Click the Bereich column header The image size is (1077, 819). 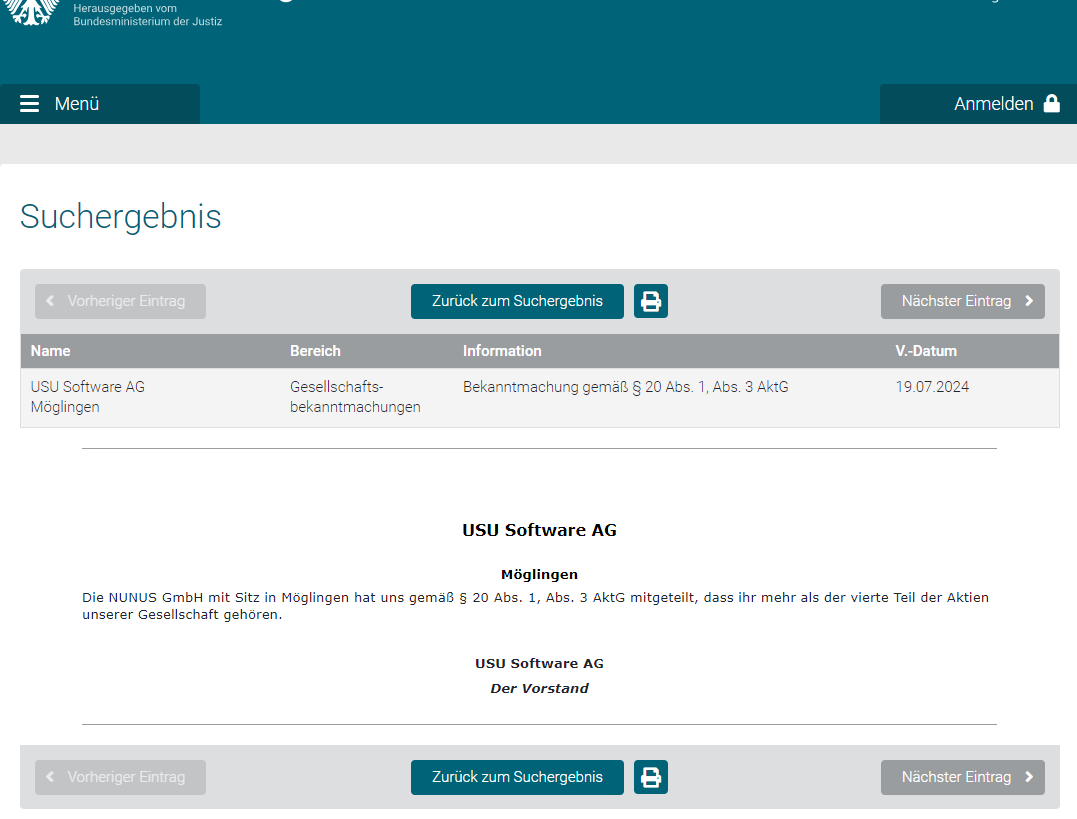[315, 351]
